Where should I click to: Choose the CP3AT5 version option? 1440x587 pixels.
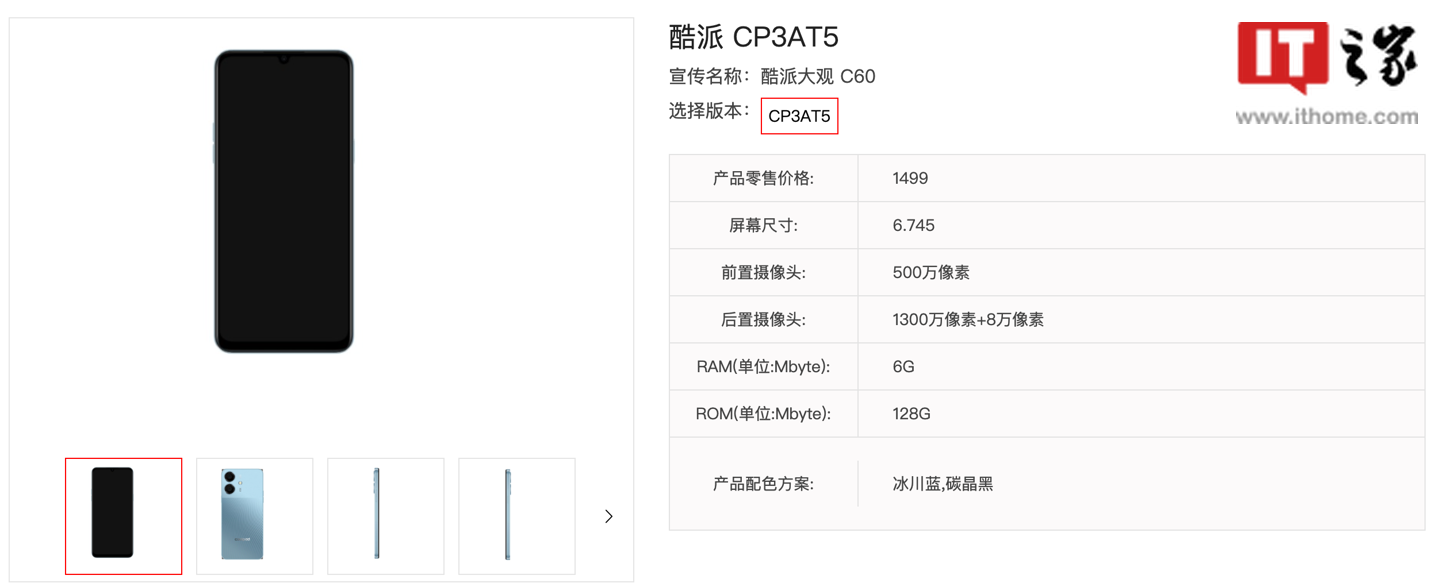click(x=799, y=116)
